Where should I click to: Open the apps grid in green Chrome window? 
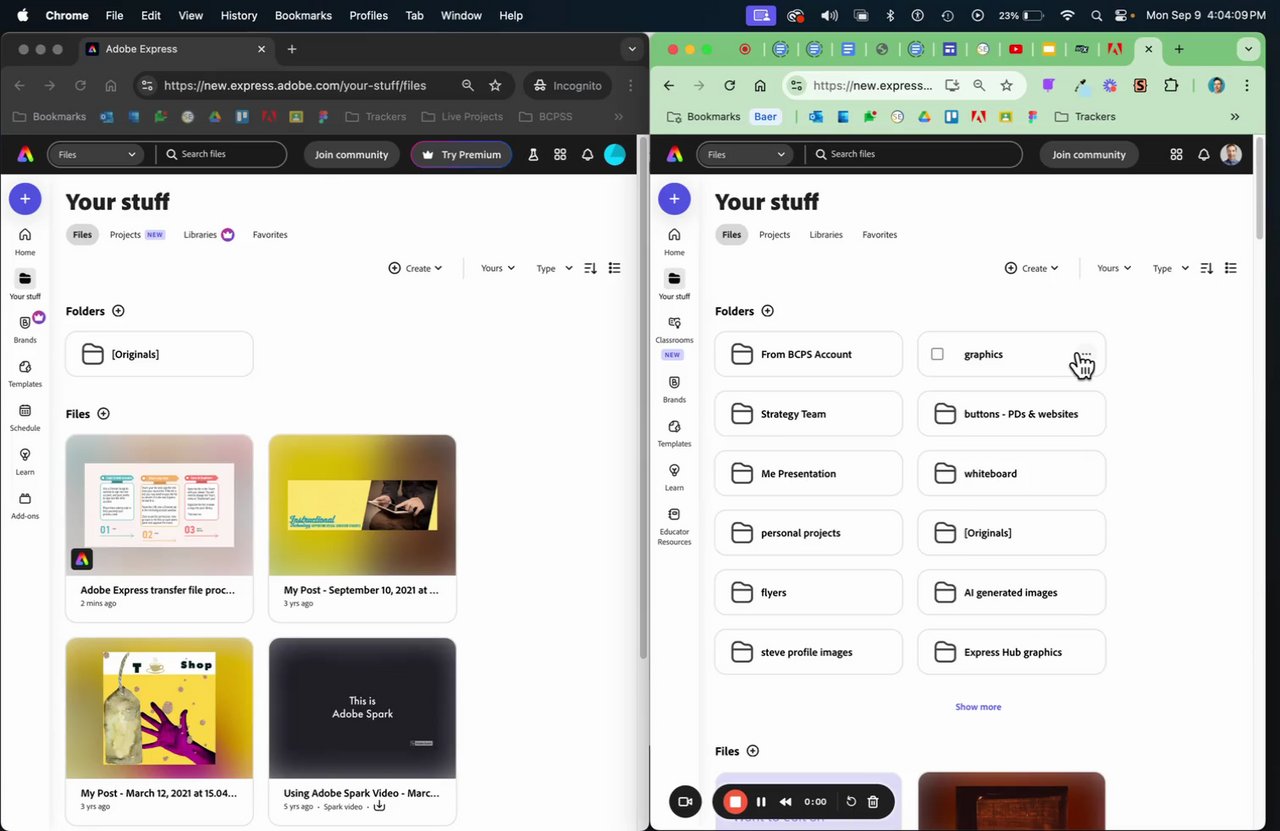(1176, 155)
